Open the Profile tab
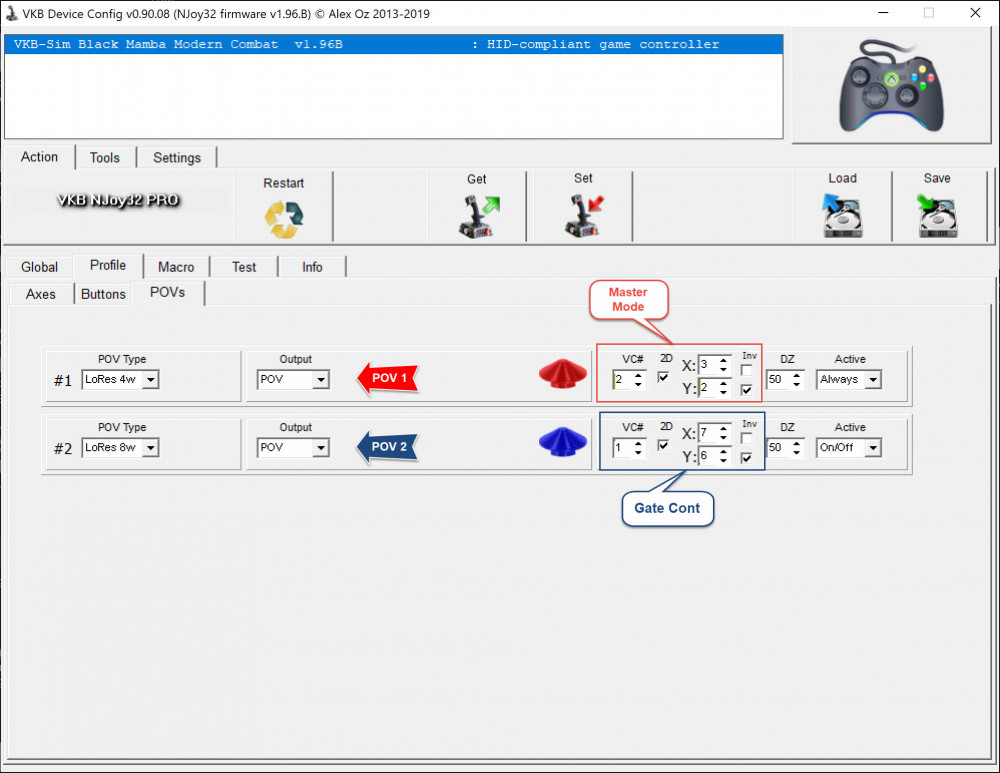The image size is (1000, 773). pos(108,265)
